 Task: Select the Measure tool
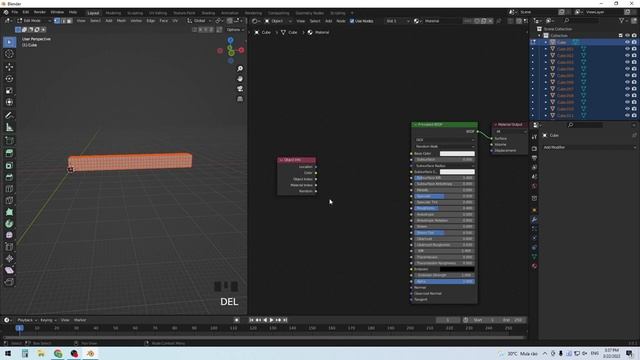click(x=9, y=127)
